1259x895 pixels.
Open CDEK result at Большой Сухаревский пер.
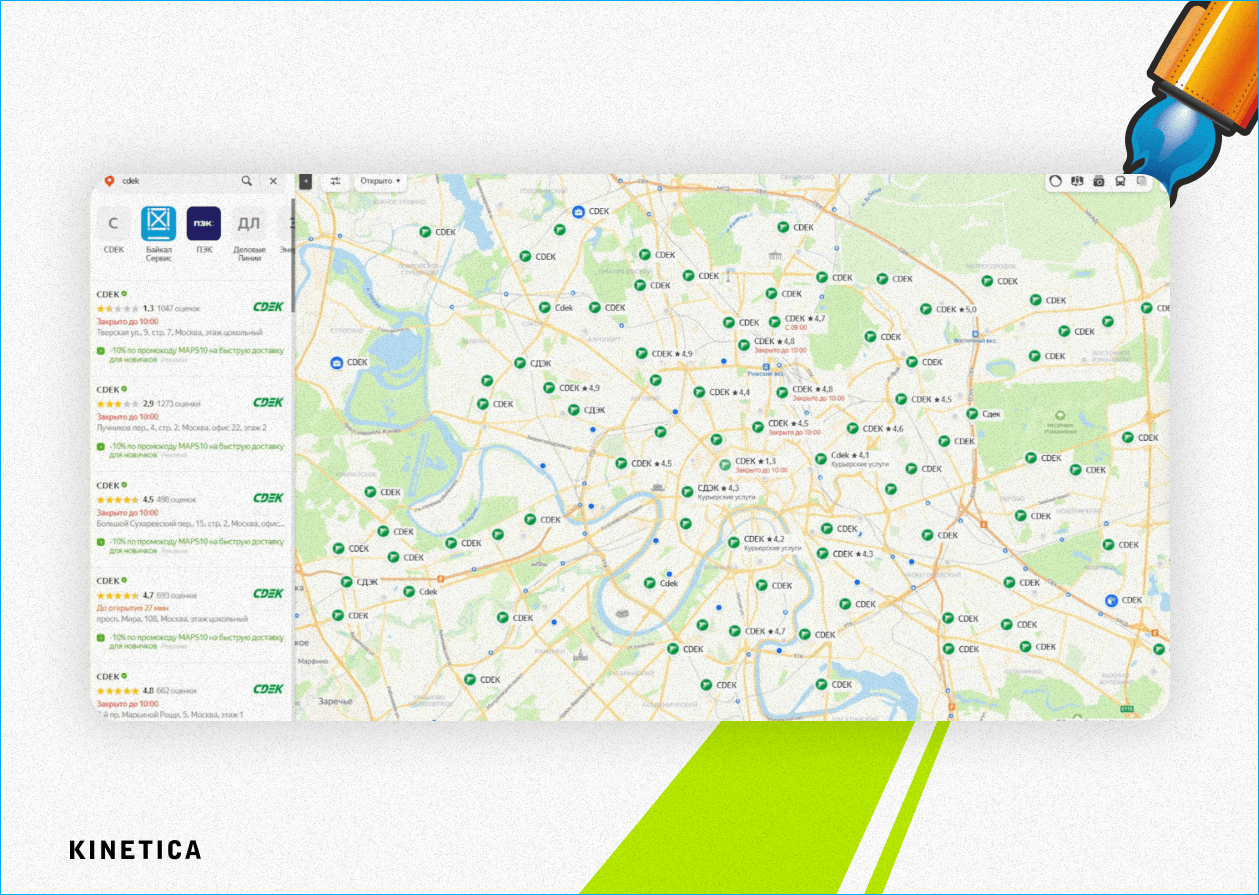192,518
